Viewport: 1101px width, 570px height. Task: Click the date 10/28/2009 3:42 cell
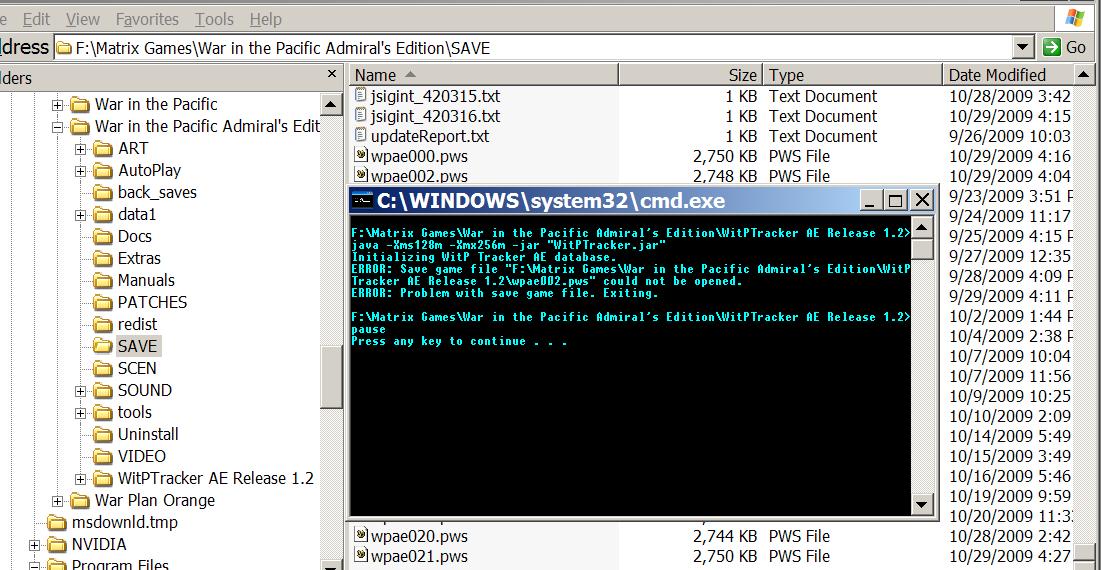coord(1010,96)
